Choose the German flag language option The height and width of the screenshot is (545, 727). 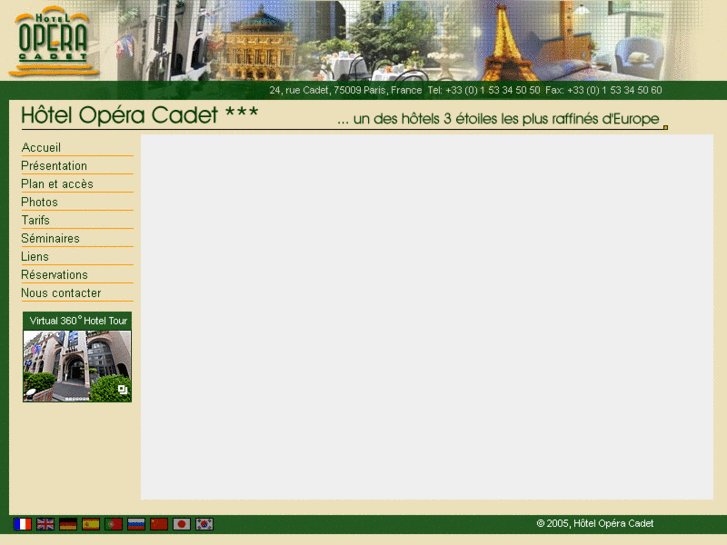click(68, 524)
